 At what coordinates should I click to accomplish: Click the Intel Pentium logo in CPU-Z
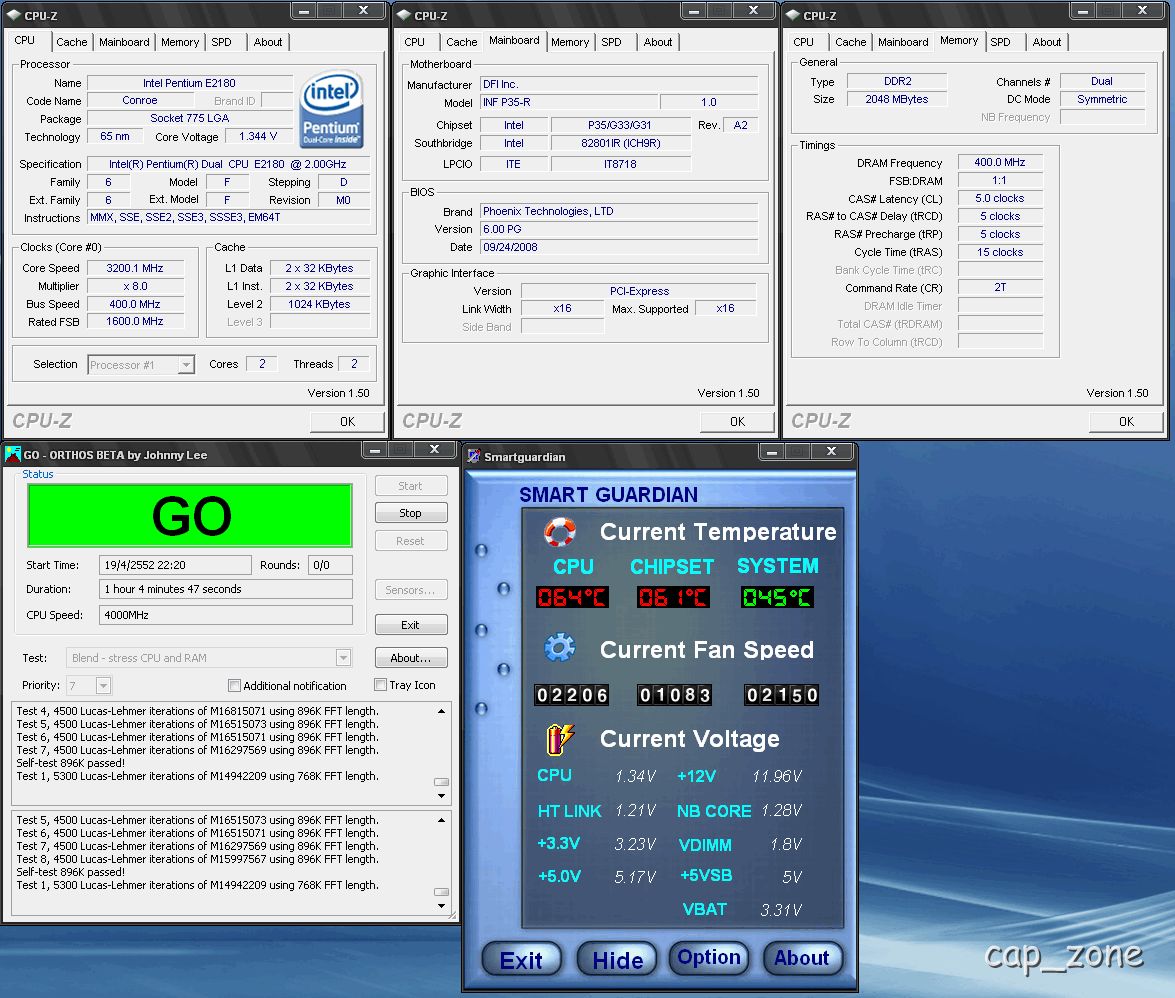click(x=332, y=109)
